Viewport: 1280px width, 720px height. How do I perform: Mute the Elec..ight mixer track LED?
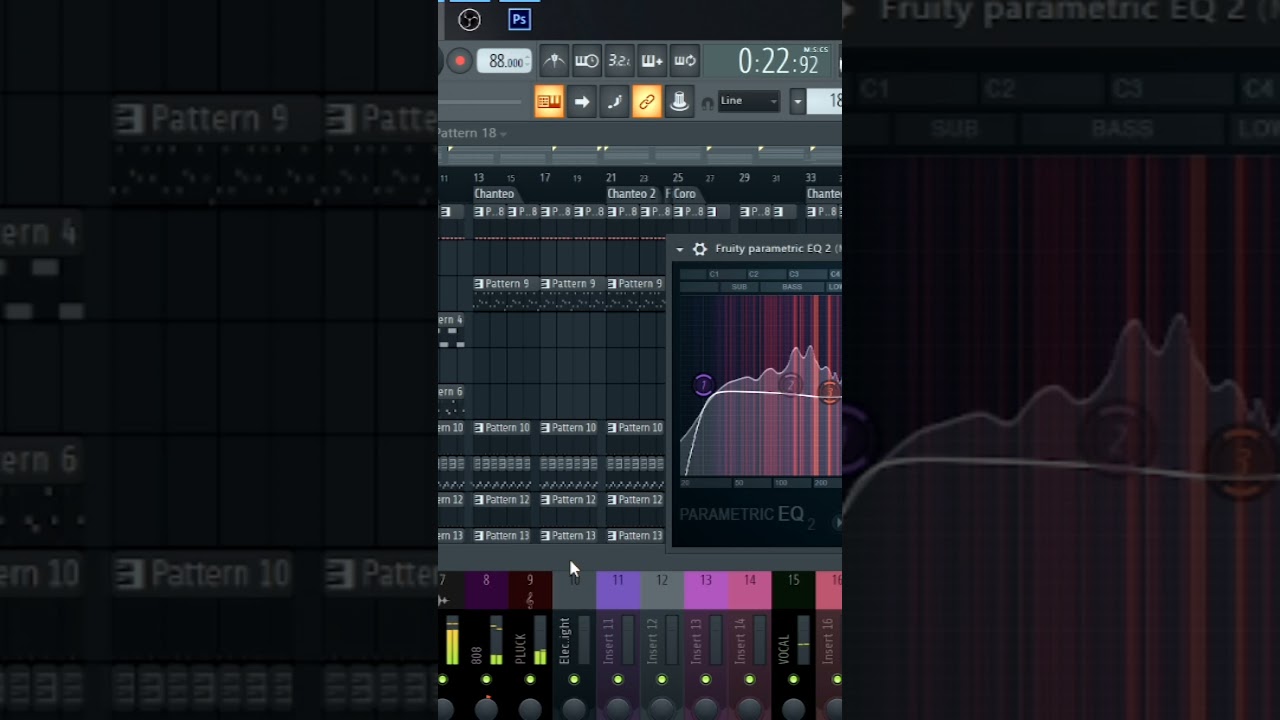point(574,680)
